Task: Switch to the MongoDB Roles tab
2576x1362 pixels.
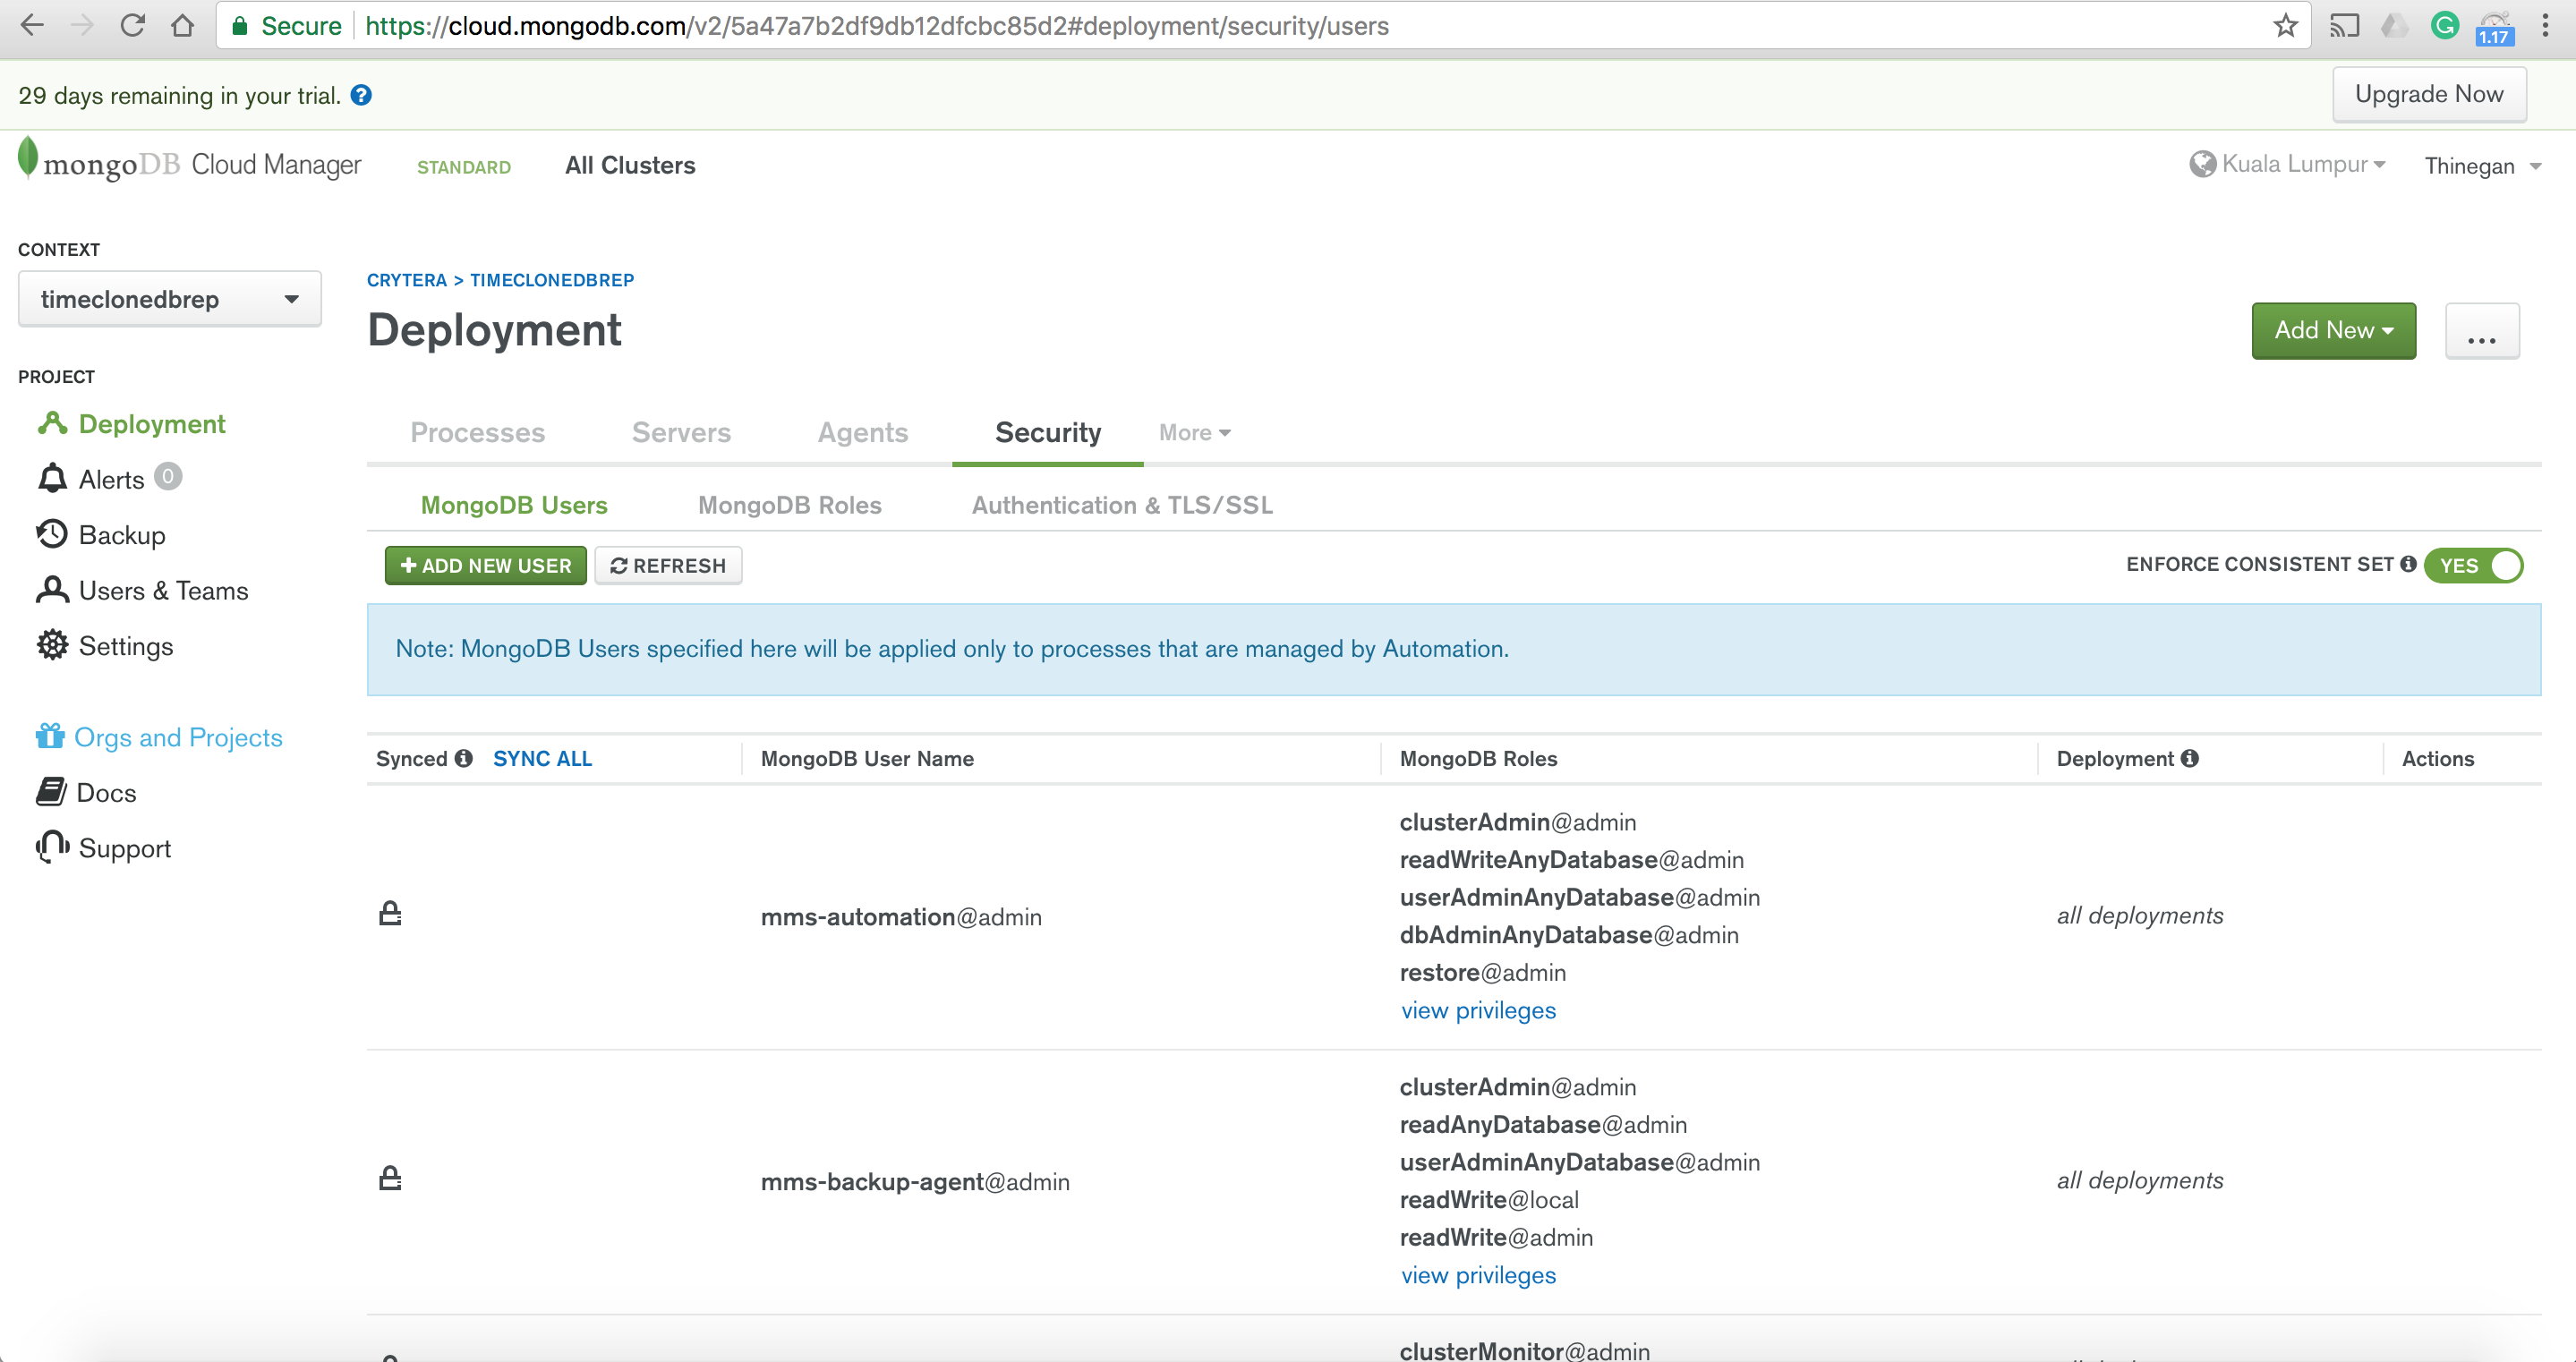Action: (790, 504)
